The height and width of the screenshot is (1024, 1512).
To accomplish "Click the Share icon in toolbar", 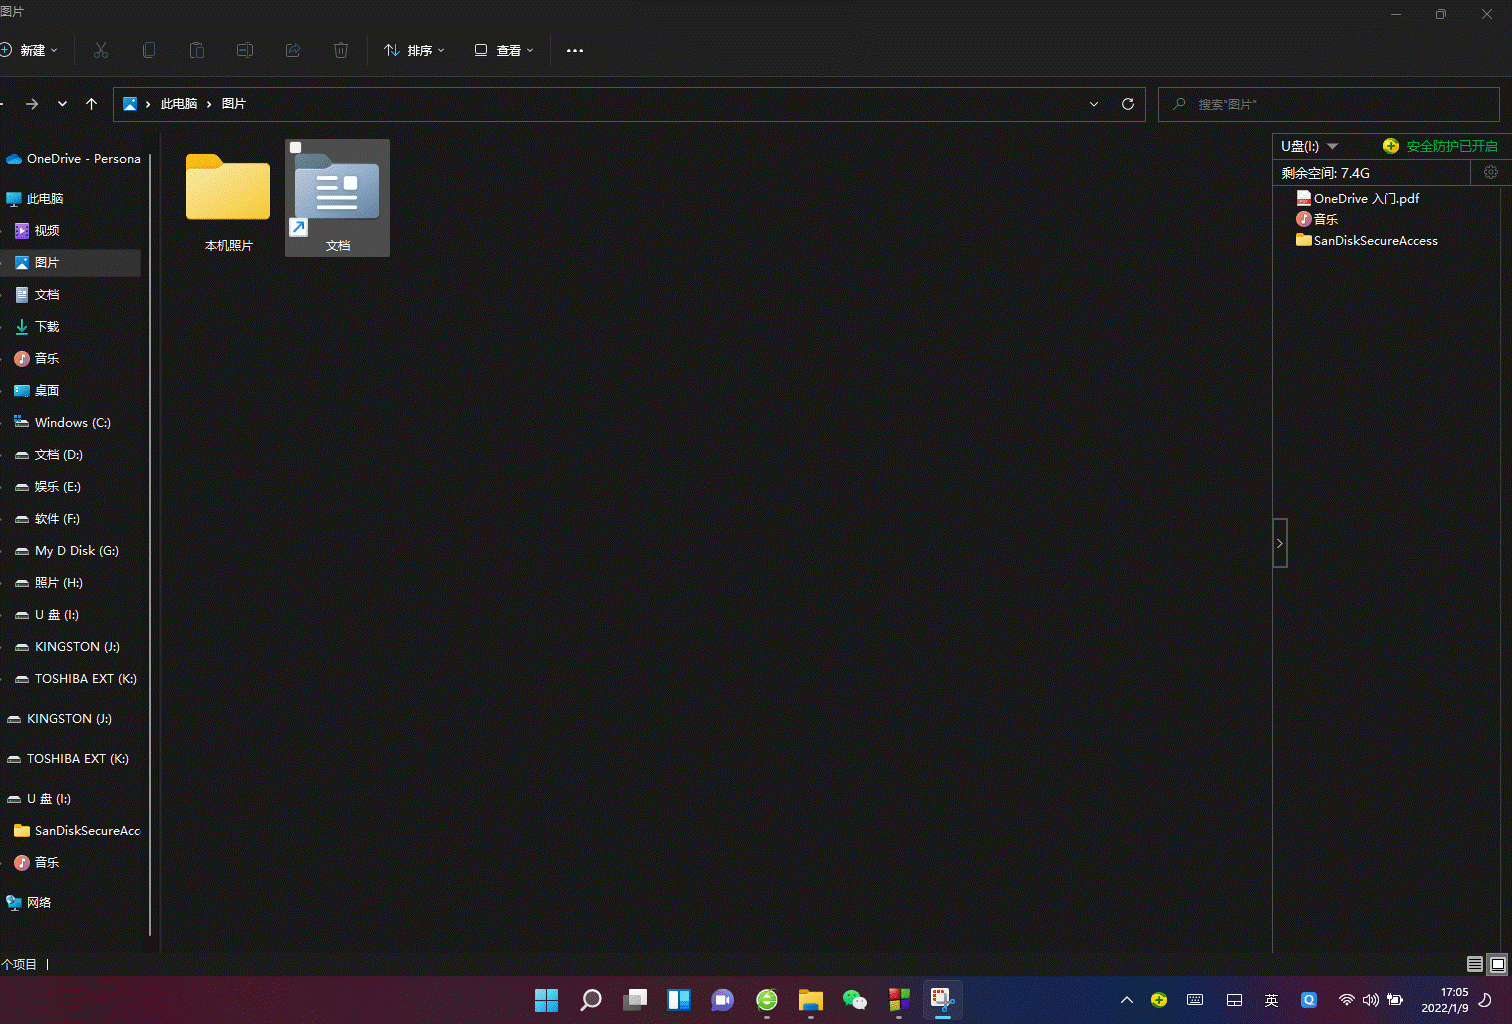I will click(x=293, y=50).
